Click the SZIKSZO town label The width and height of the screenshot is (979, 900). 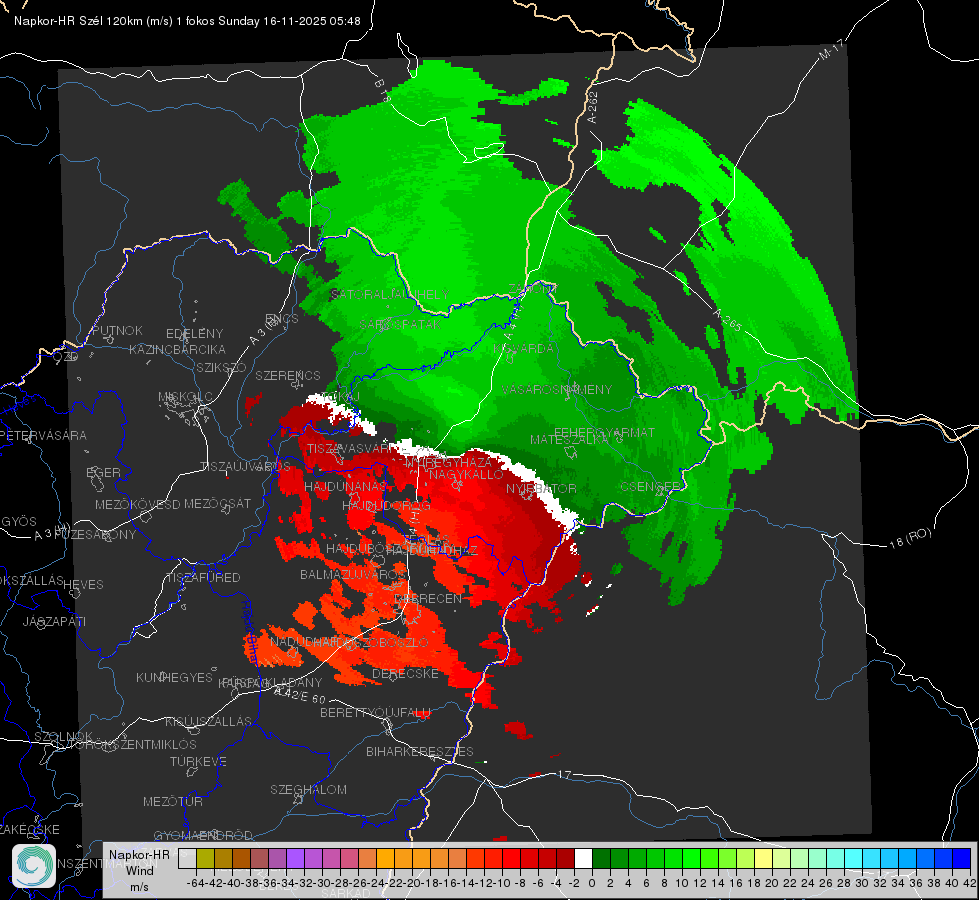222,367
